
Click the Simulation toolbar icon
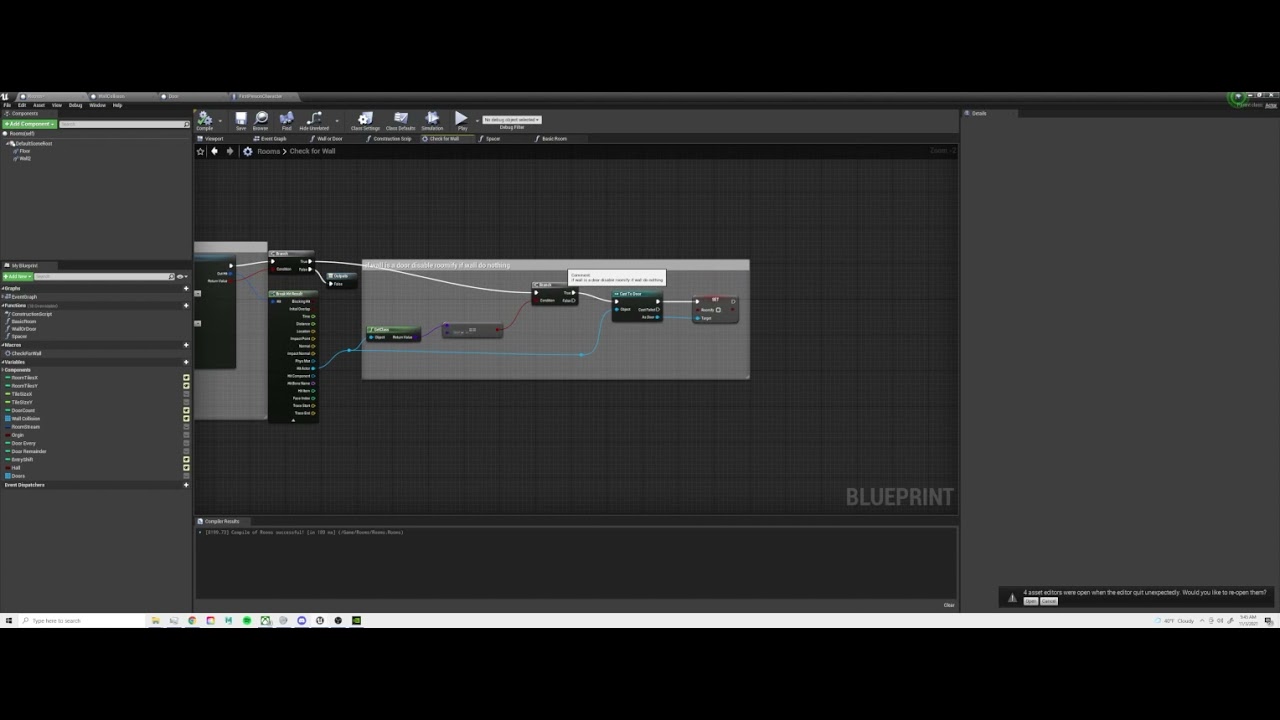[432, 119]
